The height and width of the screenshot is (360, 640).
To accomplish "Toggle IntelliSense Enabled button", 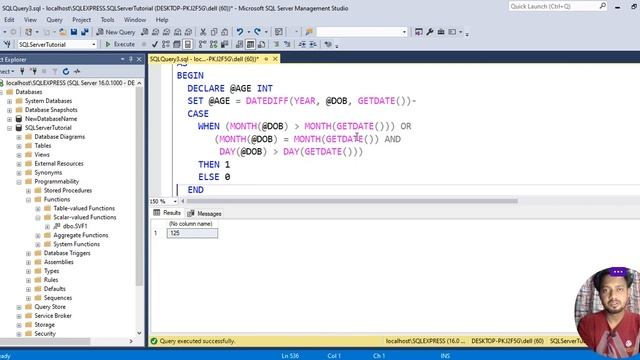I will click(188, 44).
